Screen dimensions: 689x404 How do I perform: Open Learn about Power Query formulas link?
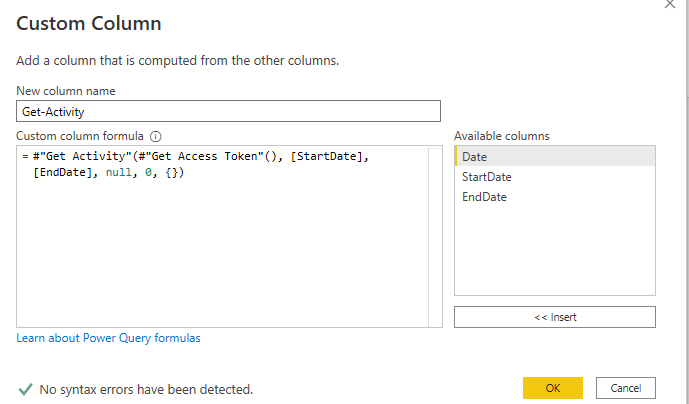[108, 338]
